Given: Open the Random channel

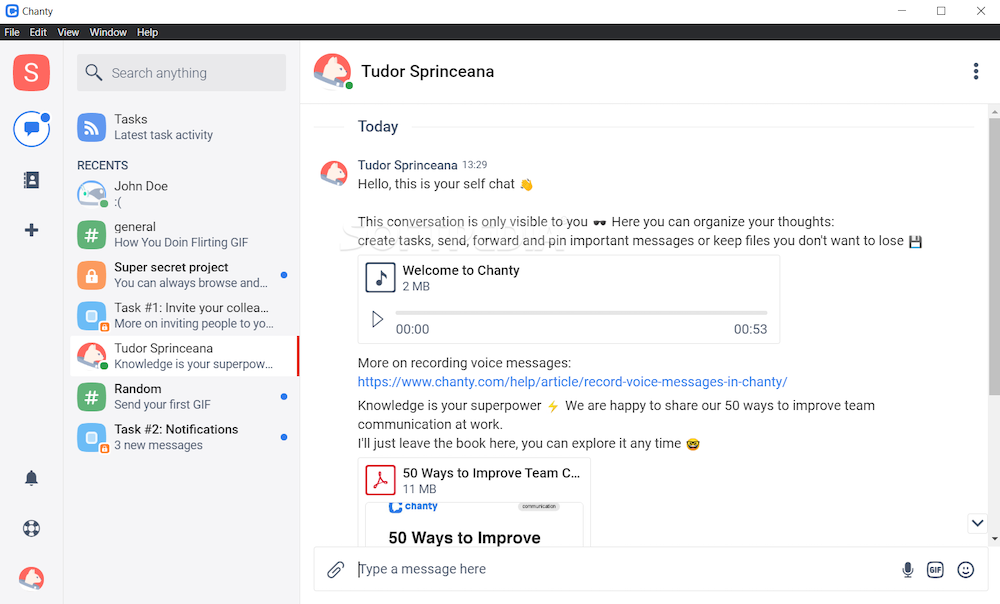Looking at the screenshot, I should pos(182,397).
